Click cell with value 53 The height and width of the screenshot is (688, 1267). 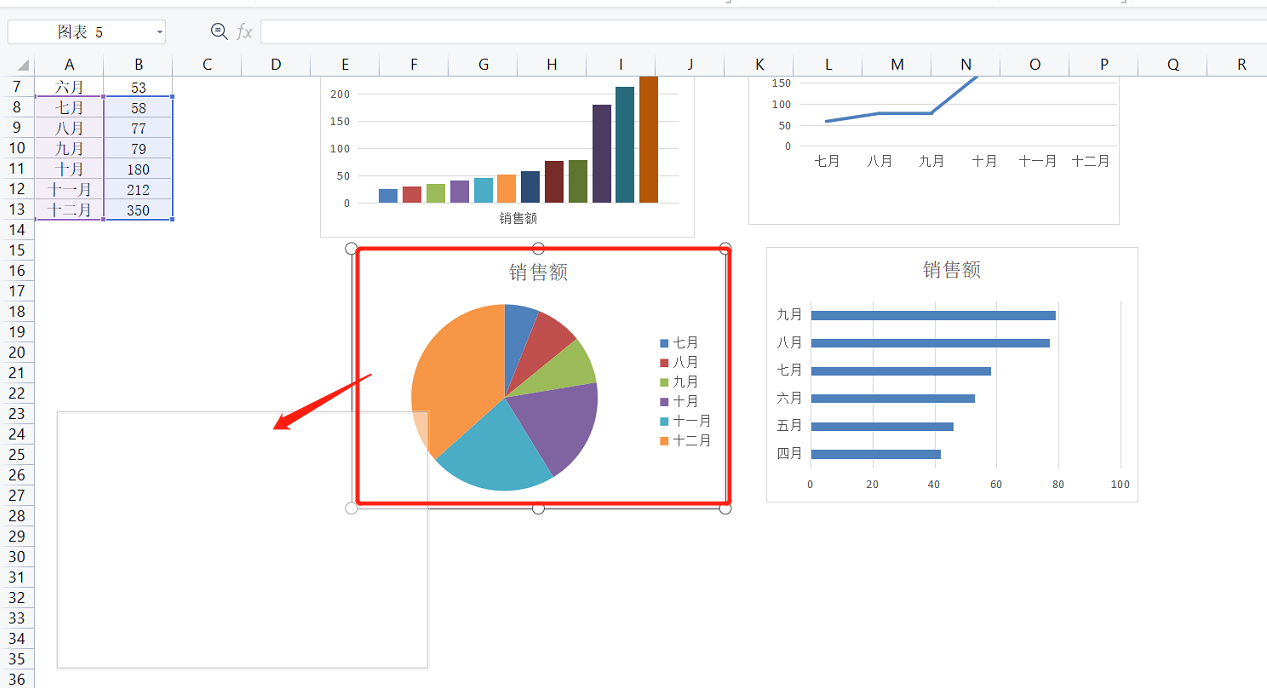[138, 87]
